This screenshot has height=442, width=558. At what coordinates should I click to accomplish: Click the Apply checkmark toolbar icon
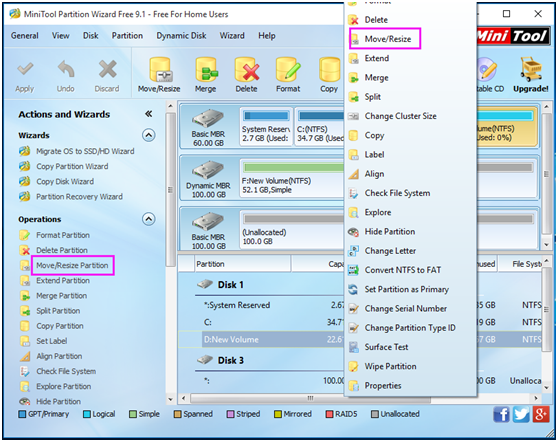(x=25, y=69)
